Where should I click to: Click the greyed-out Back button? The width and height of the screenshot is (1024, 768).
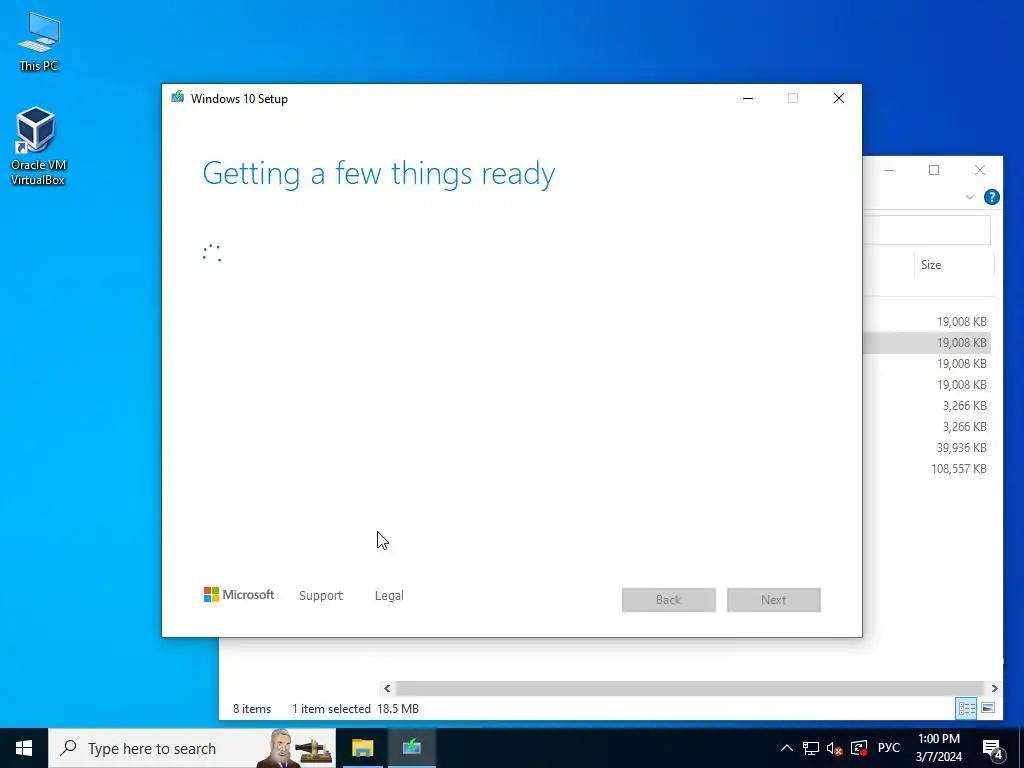669,600
